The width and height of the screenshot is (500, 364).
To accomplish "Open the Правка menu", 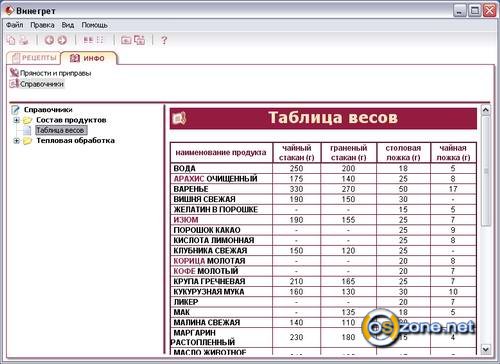I will [42, 25].
